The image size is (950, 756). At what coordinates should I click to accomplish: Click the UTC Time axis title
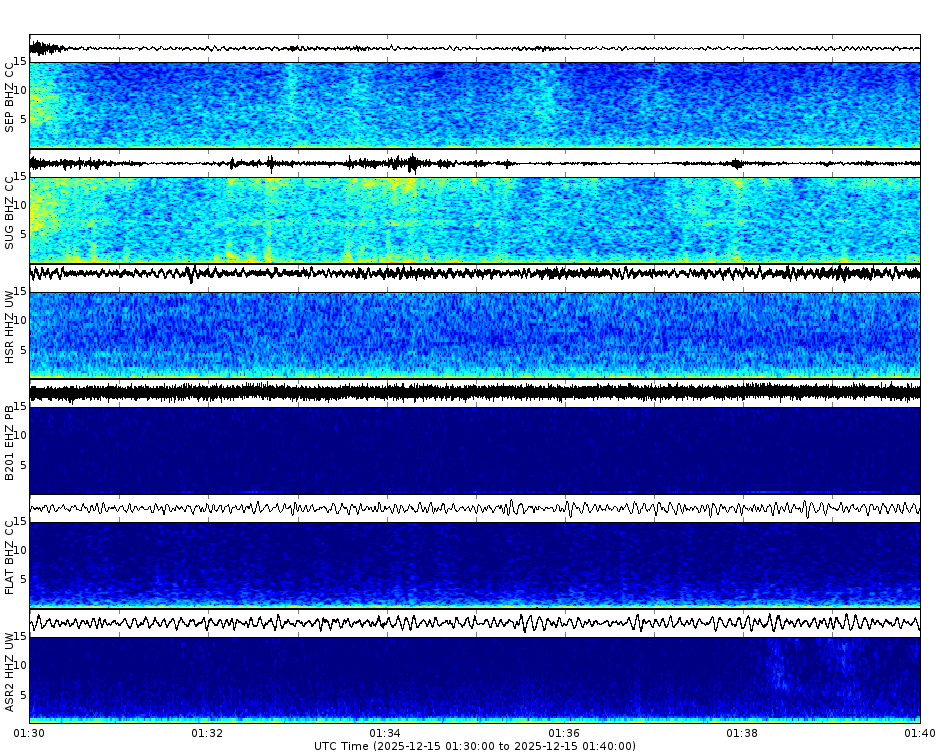point(475,745)
